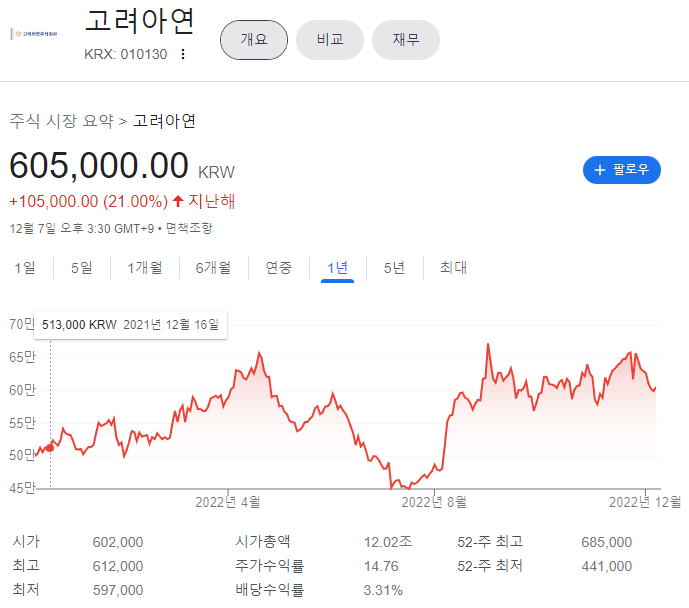Switch chart to 최대 max range
Viewport: 689px width, 608px height.
click(x=453, y=268)
